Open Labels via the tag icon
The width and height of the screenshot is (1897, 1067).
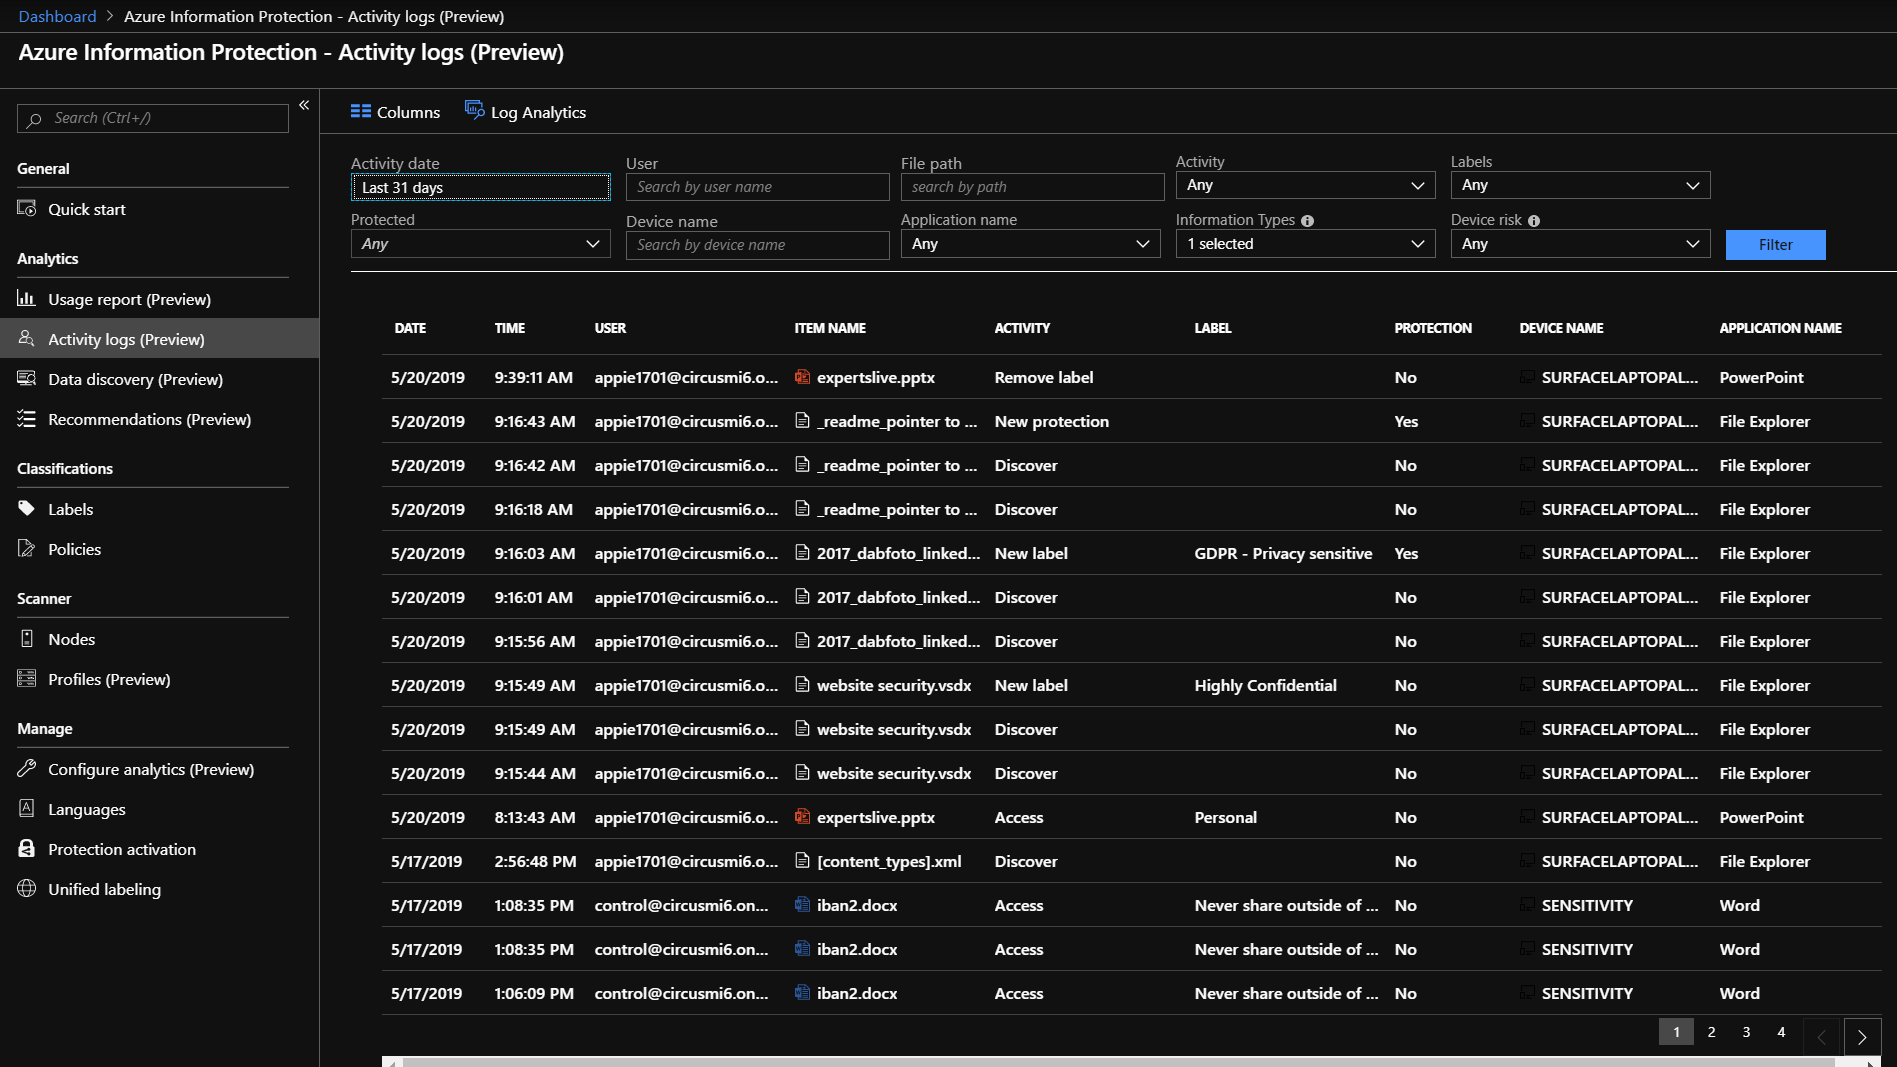27,509
